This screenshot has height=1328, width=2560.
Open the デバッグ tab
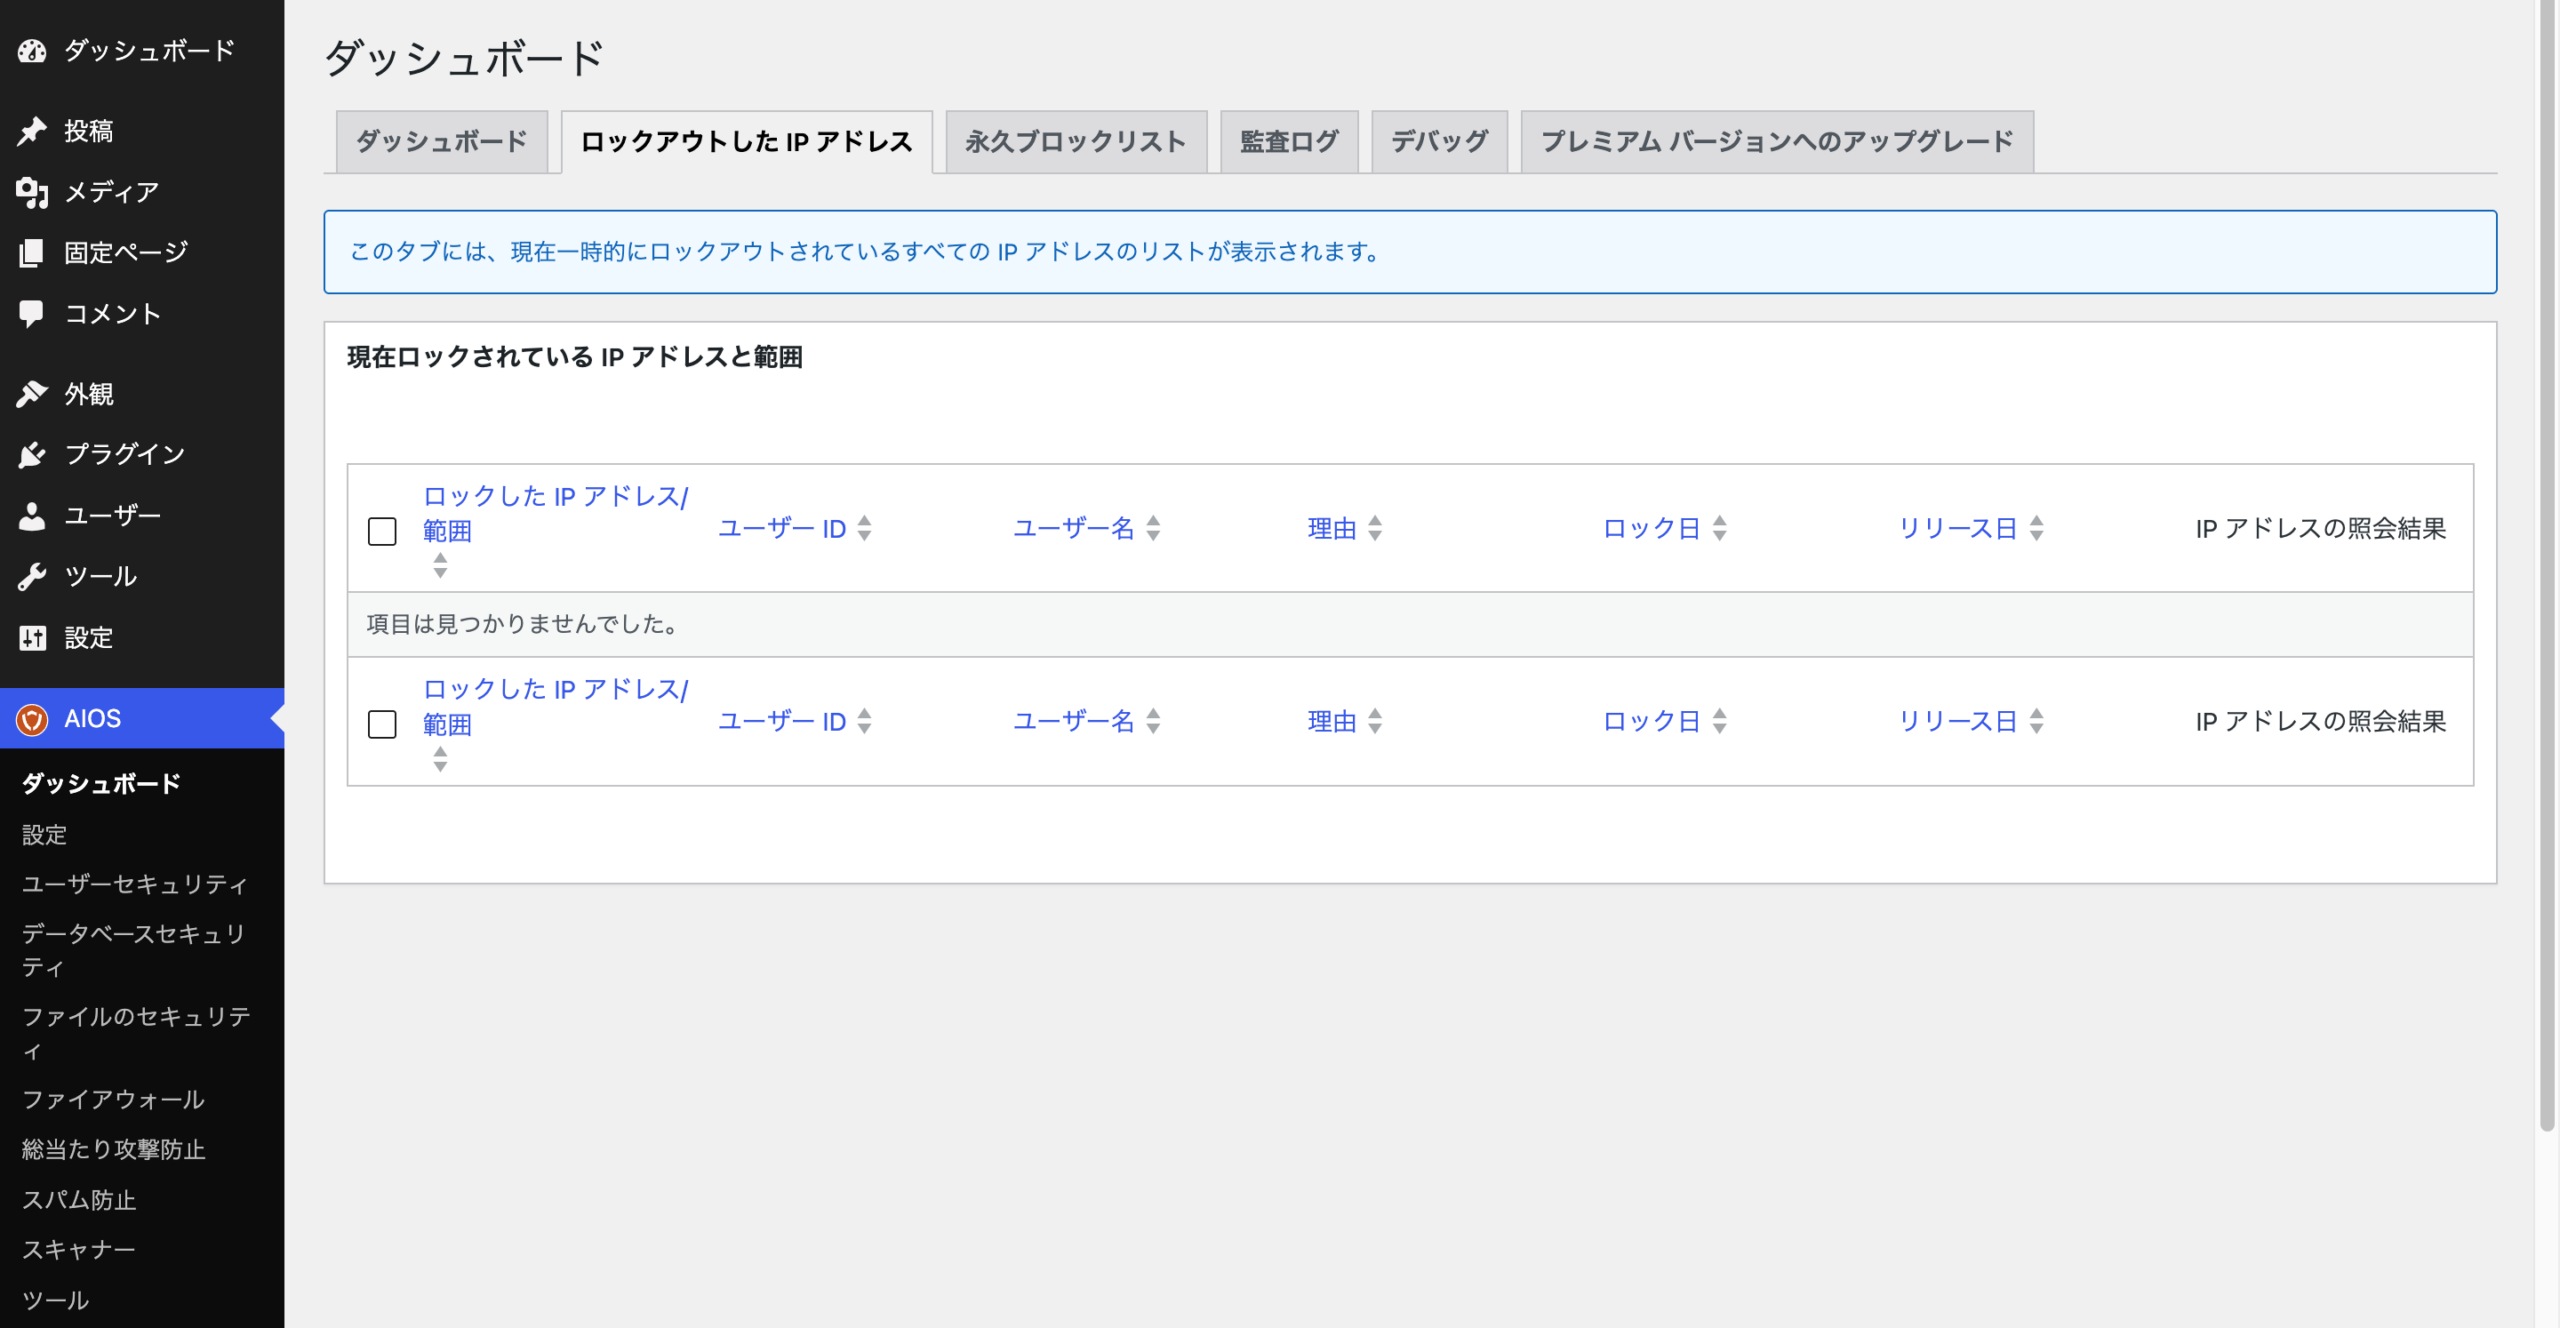(1439, 142)
